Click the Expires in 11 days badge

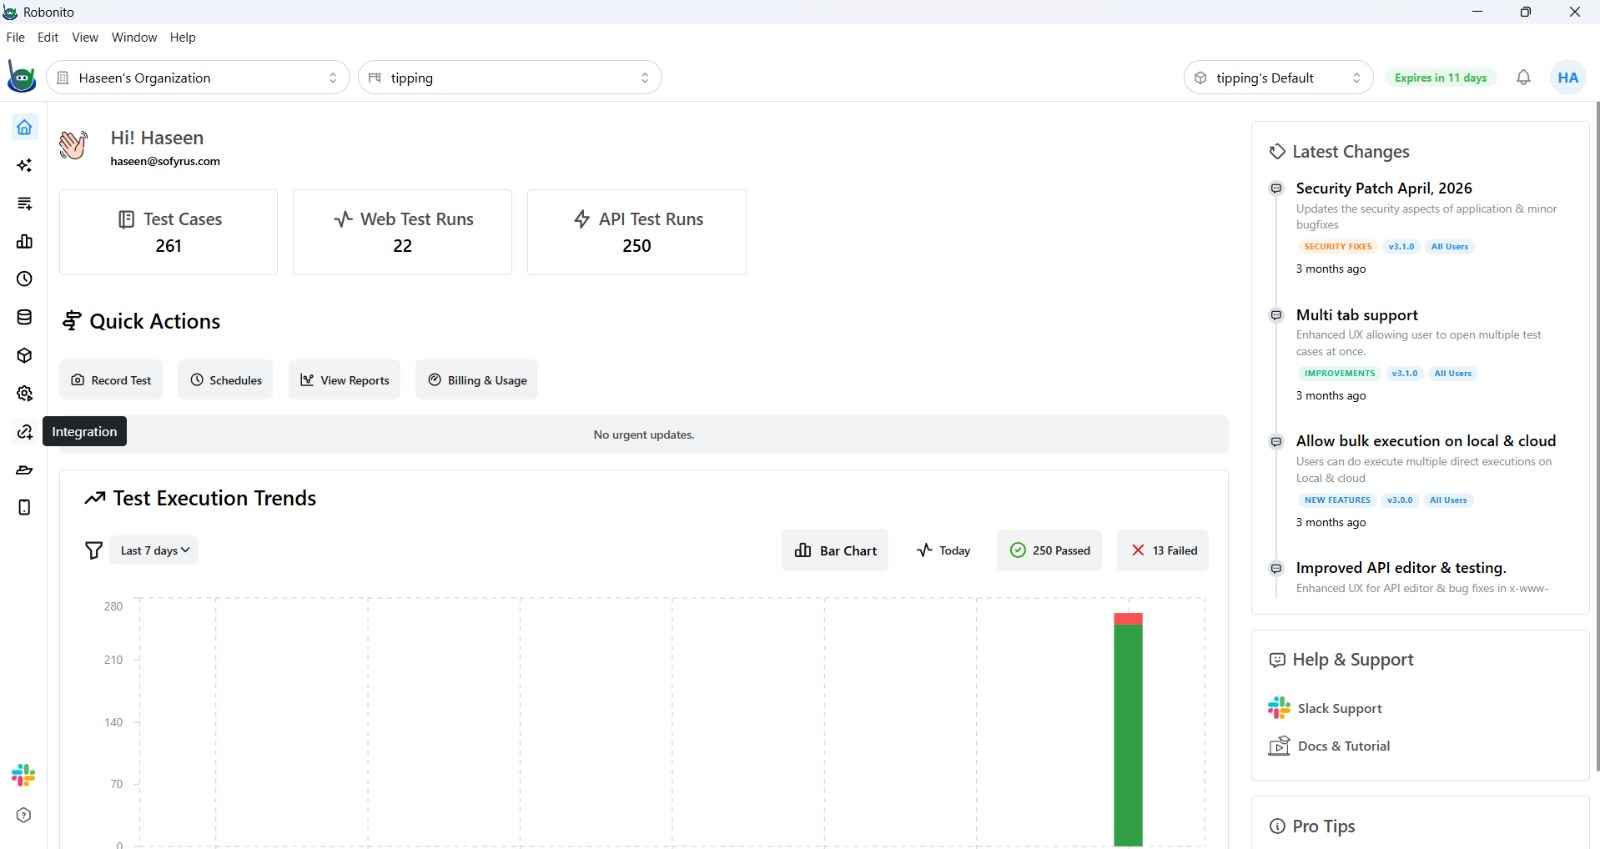click(x=1440, y=77)
